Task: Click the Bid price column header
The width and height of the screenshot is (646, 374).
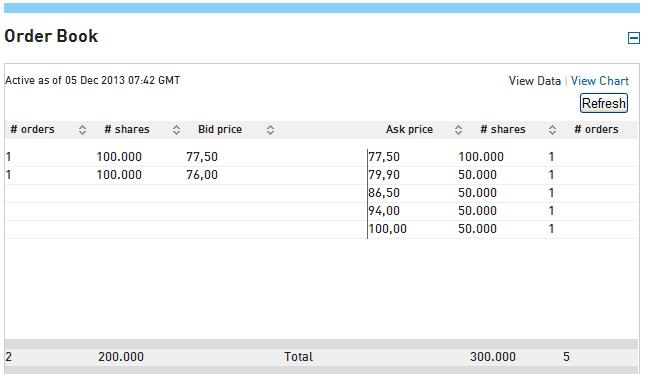Action: pos(220,129)
